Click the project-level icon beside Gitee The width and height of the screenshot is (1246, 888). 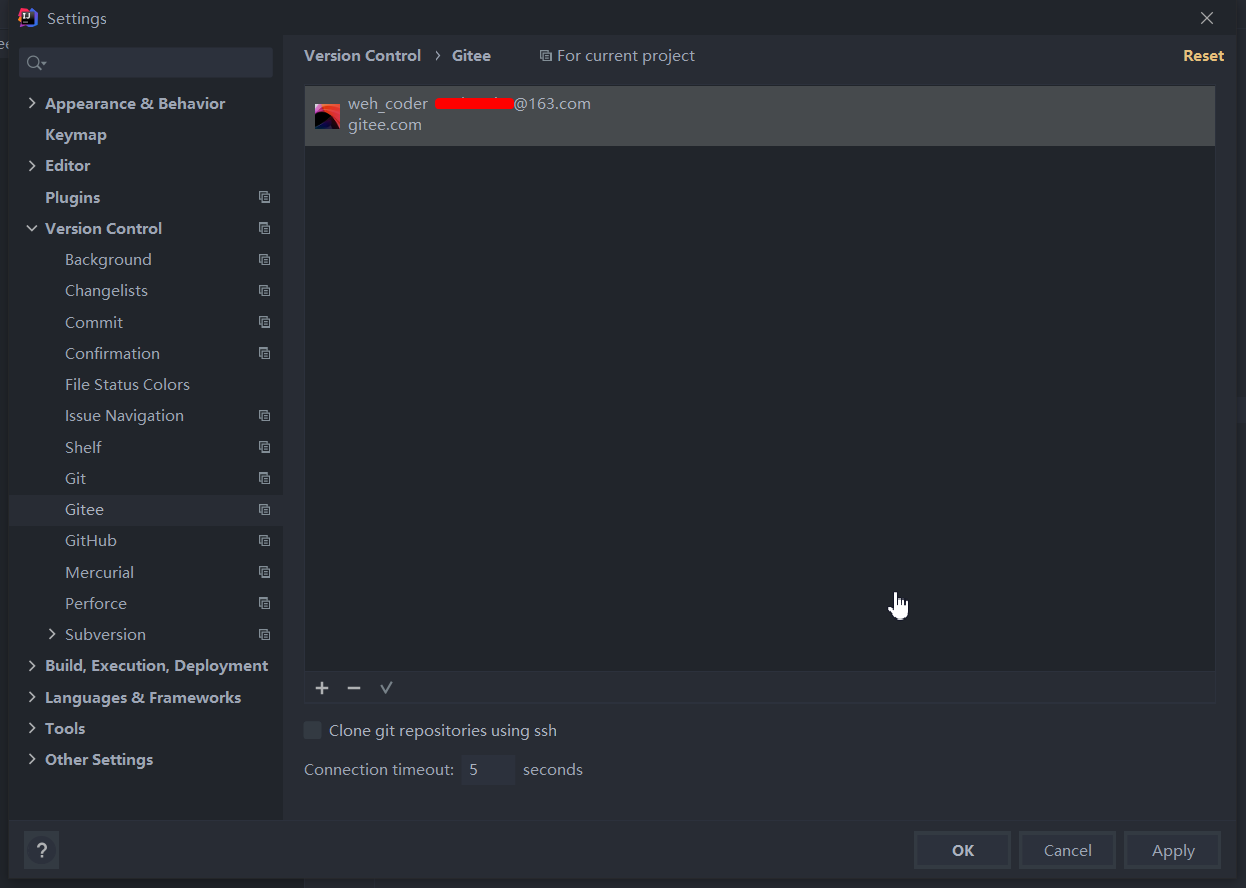(x=264, y=510)
